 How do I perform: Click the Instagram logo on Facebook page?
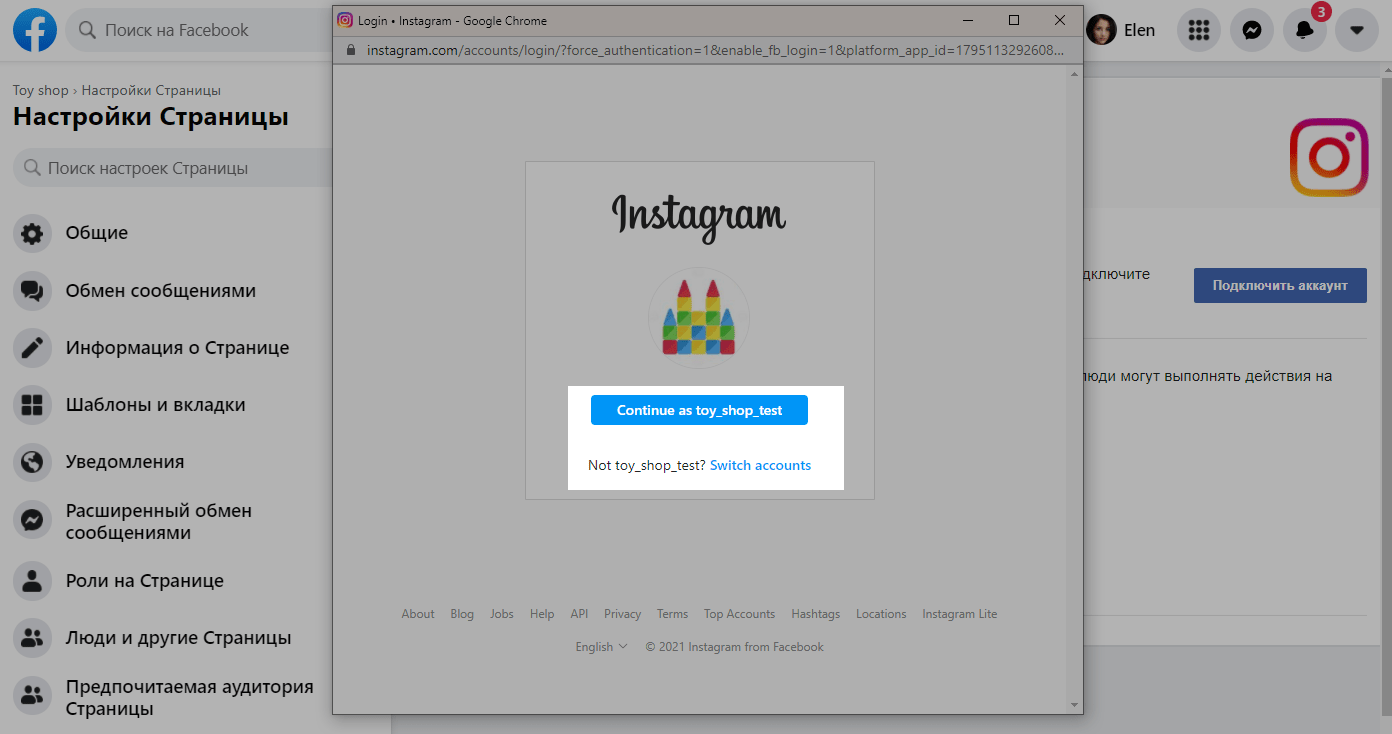(x=1329, y=157)
